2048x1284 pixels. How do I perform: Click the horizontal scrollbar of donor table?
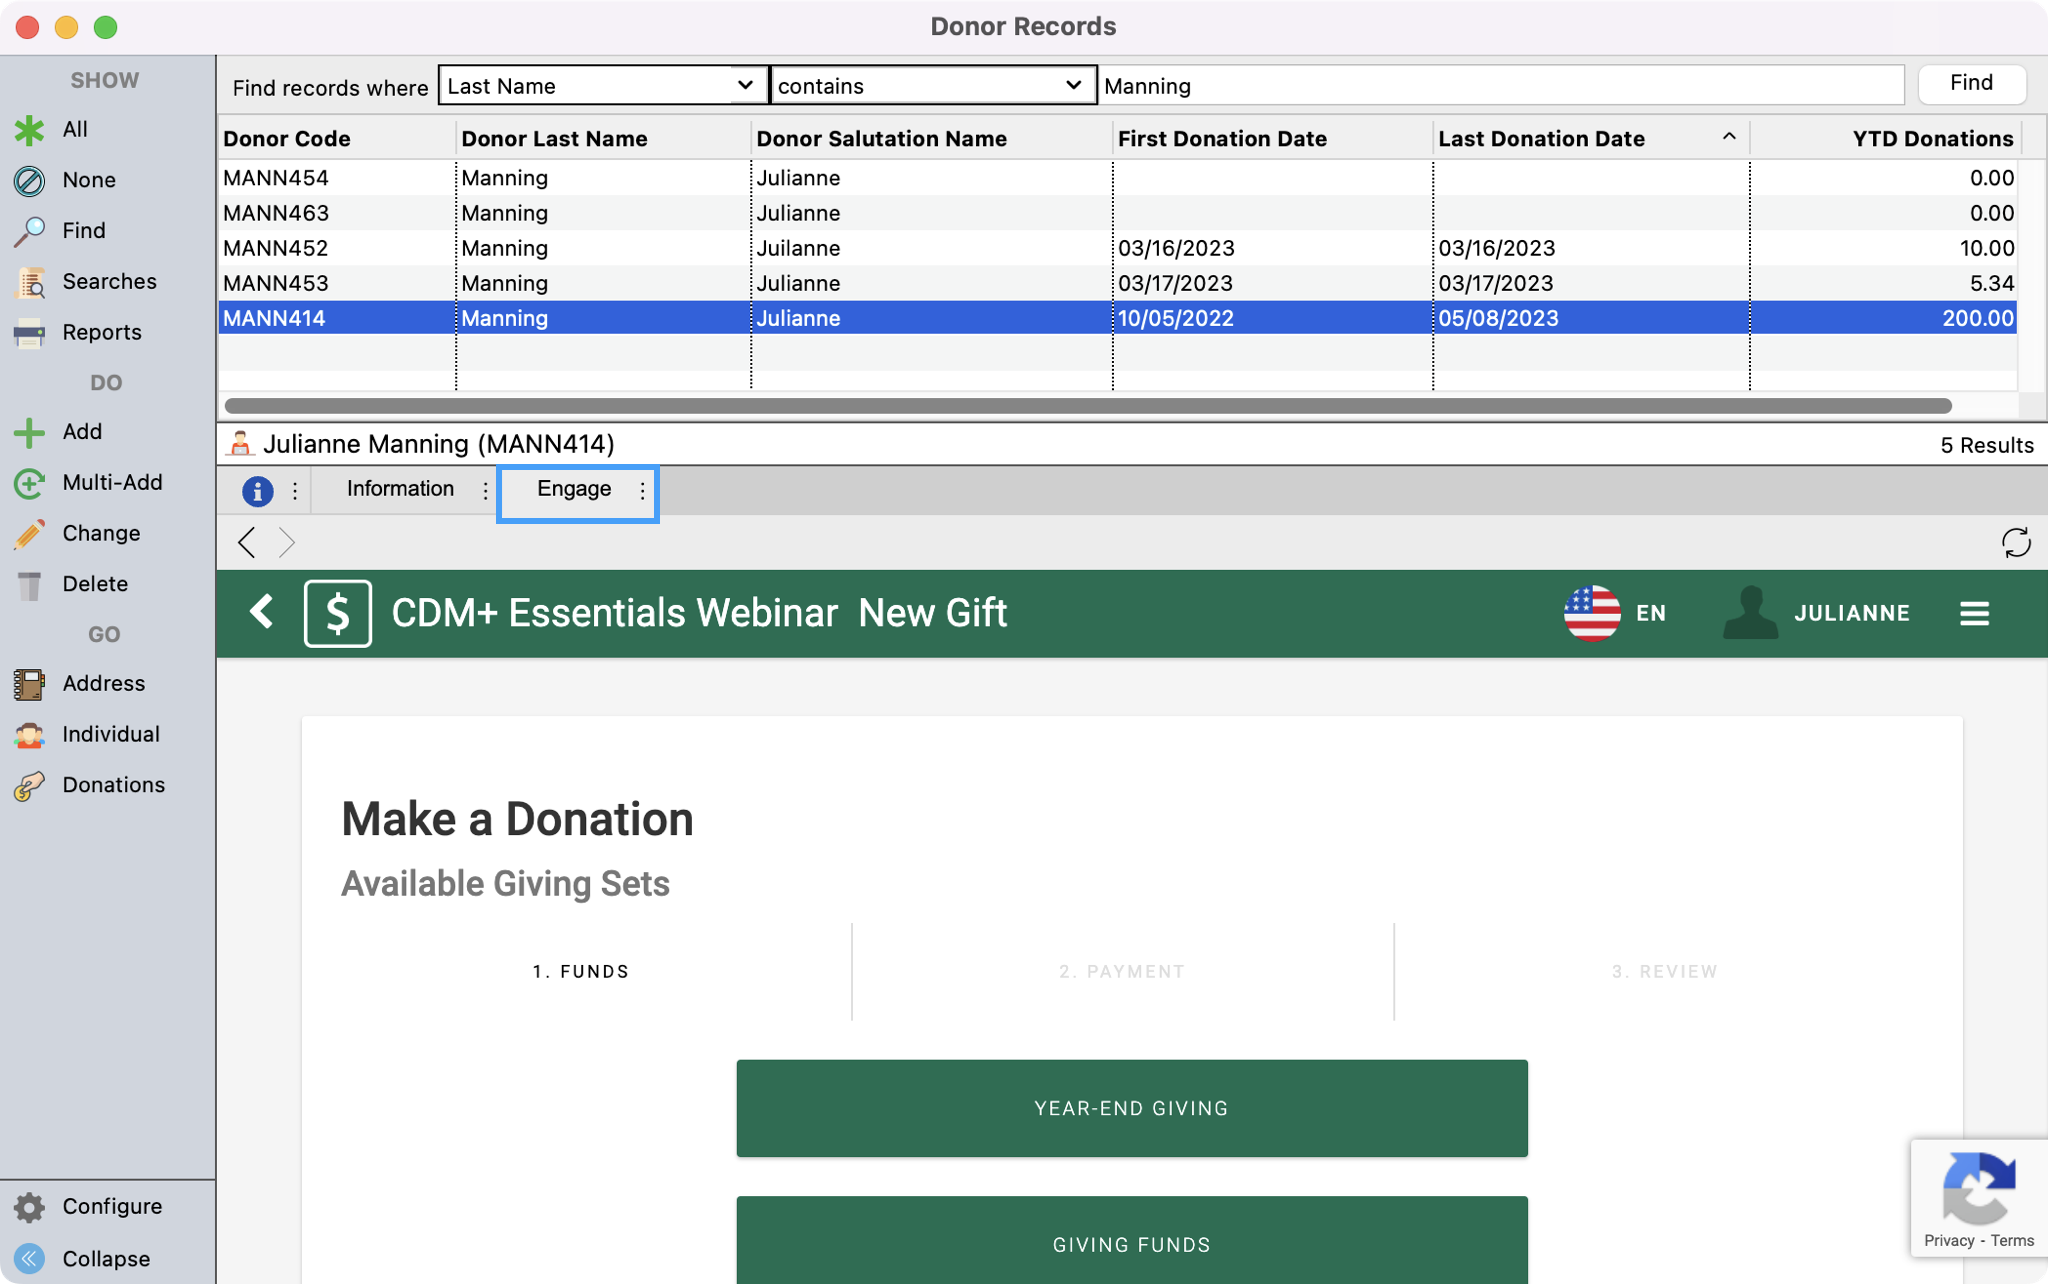1087,406
